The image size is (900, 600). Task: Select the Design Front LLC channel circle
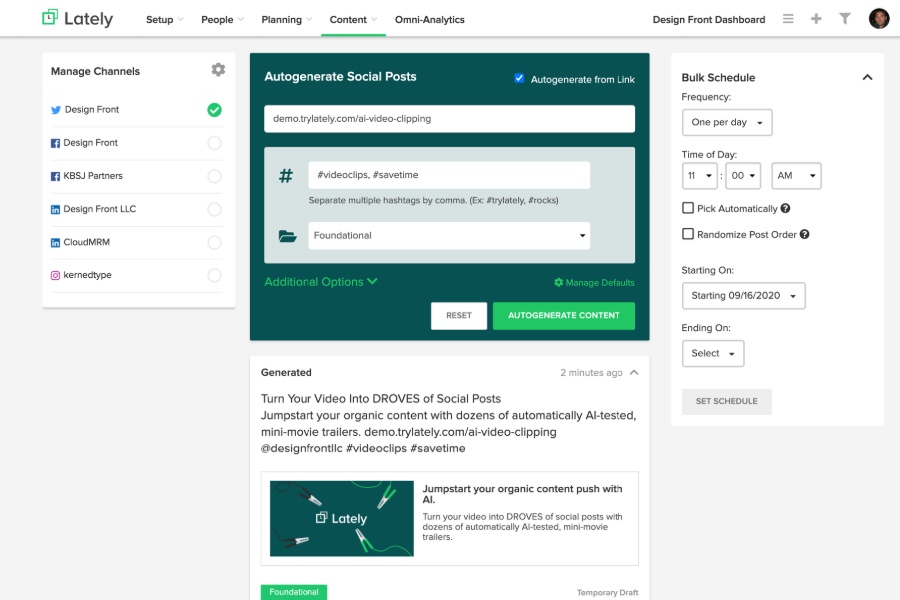tap(214, 210)
